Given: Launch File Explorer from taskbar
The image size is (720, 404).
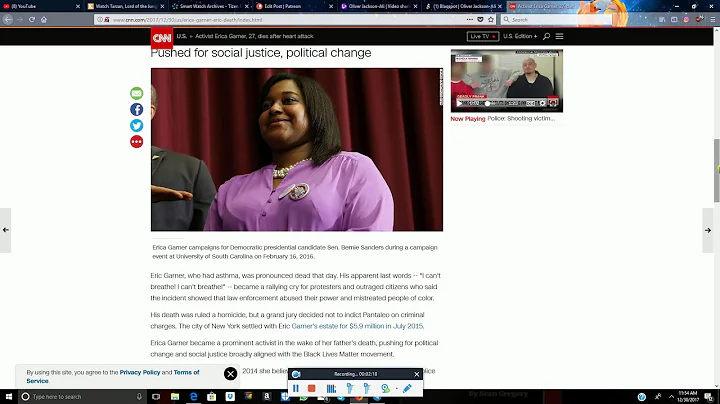Looking at the screenshot, I should point(175,397).
